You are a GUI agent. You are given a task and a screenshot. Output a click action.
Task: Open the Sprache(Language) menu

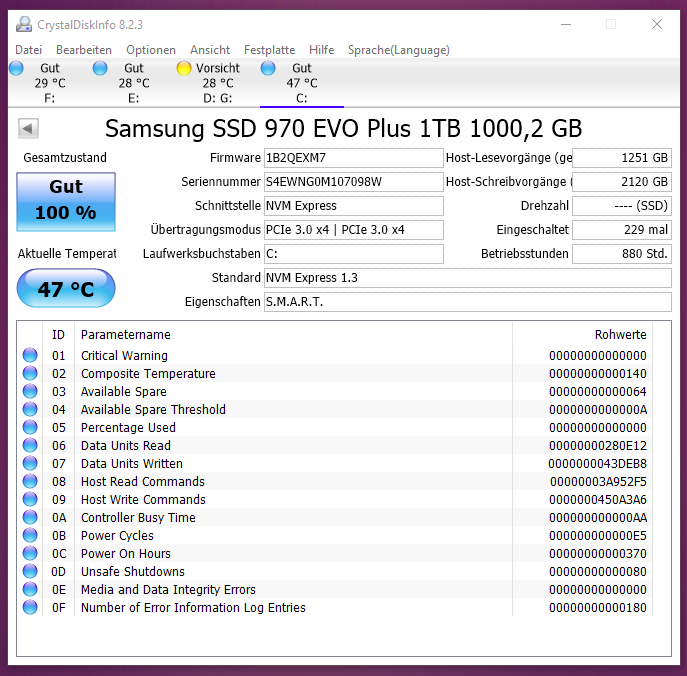[x=399, y=50]
